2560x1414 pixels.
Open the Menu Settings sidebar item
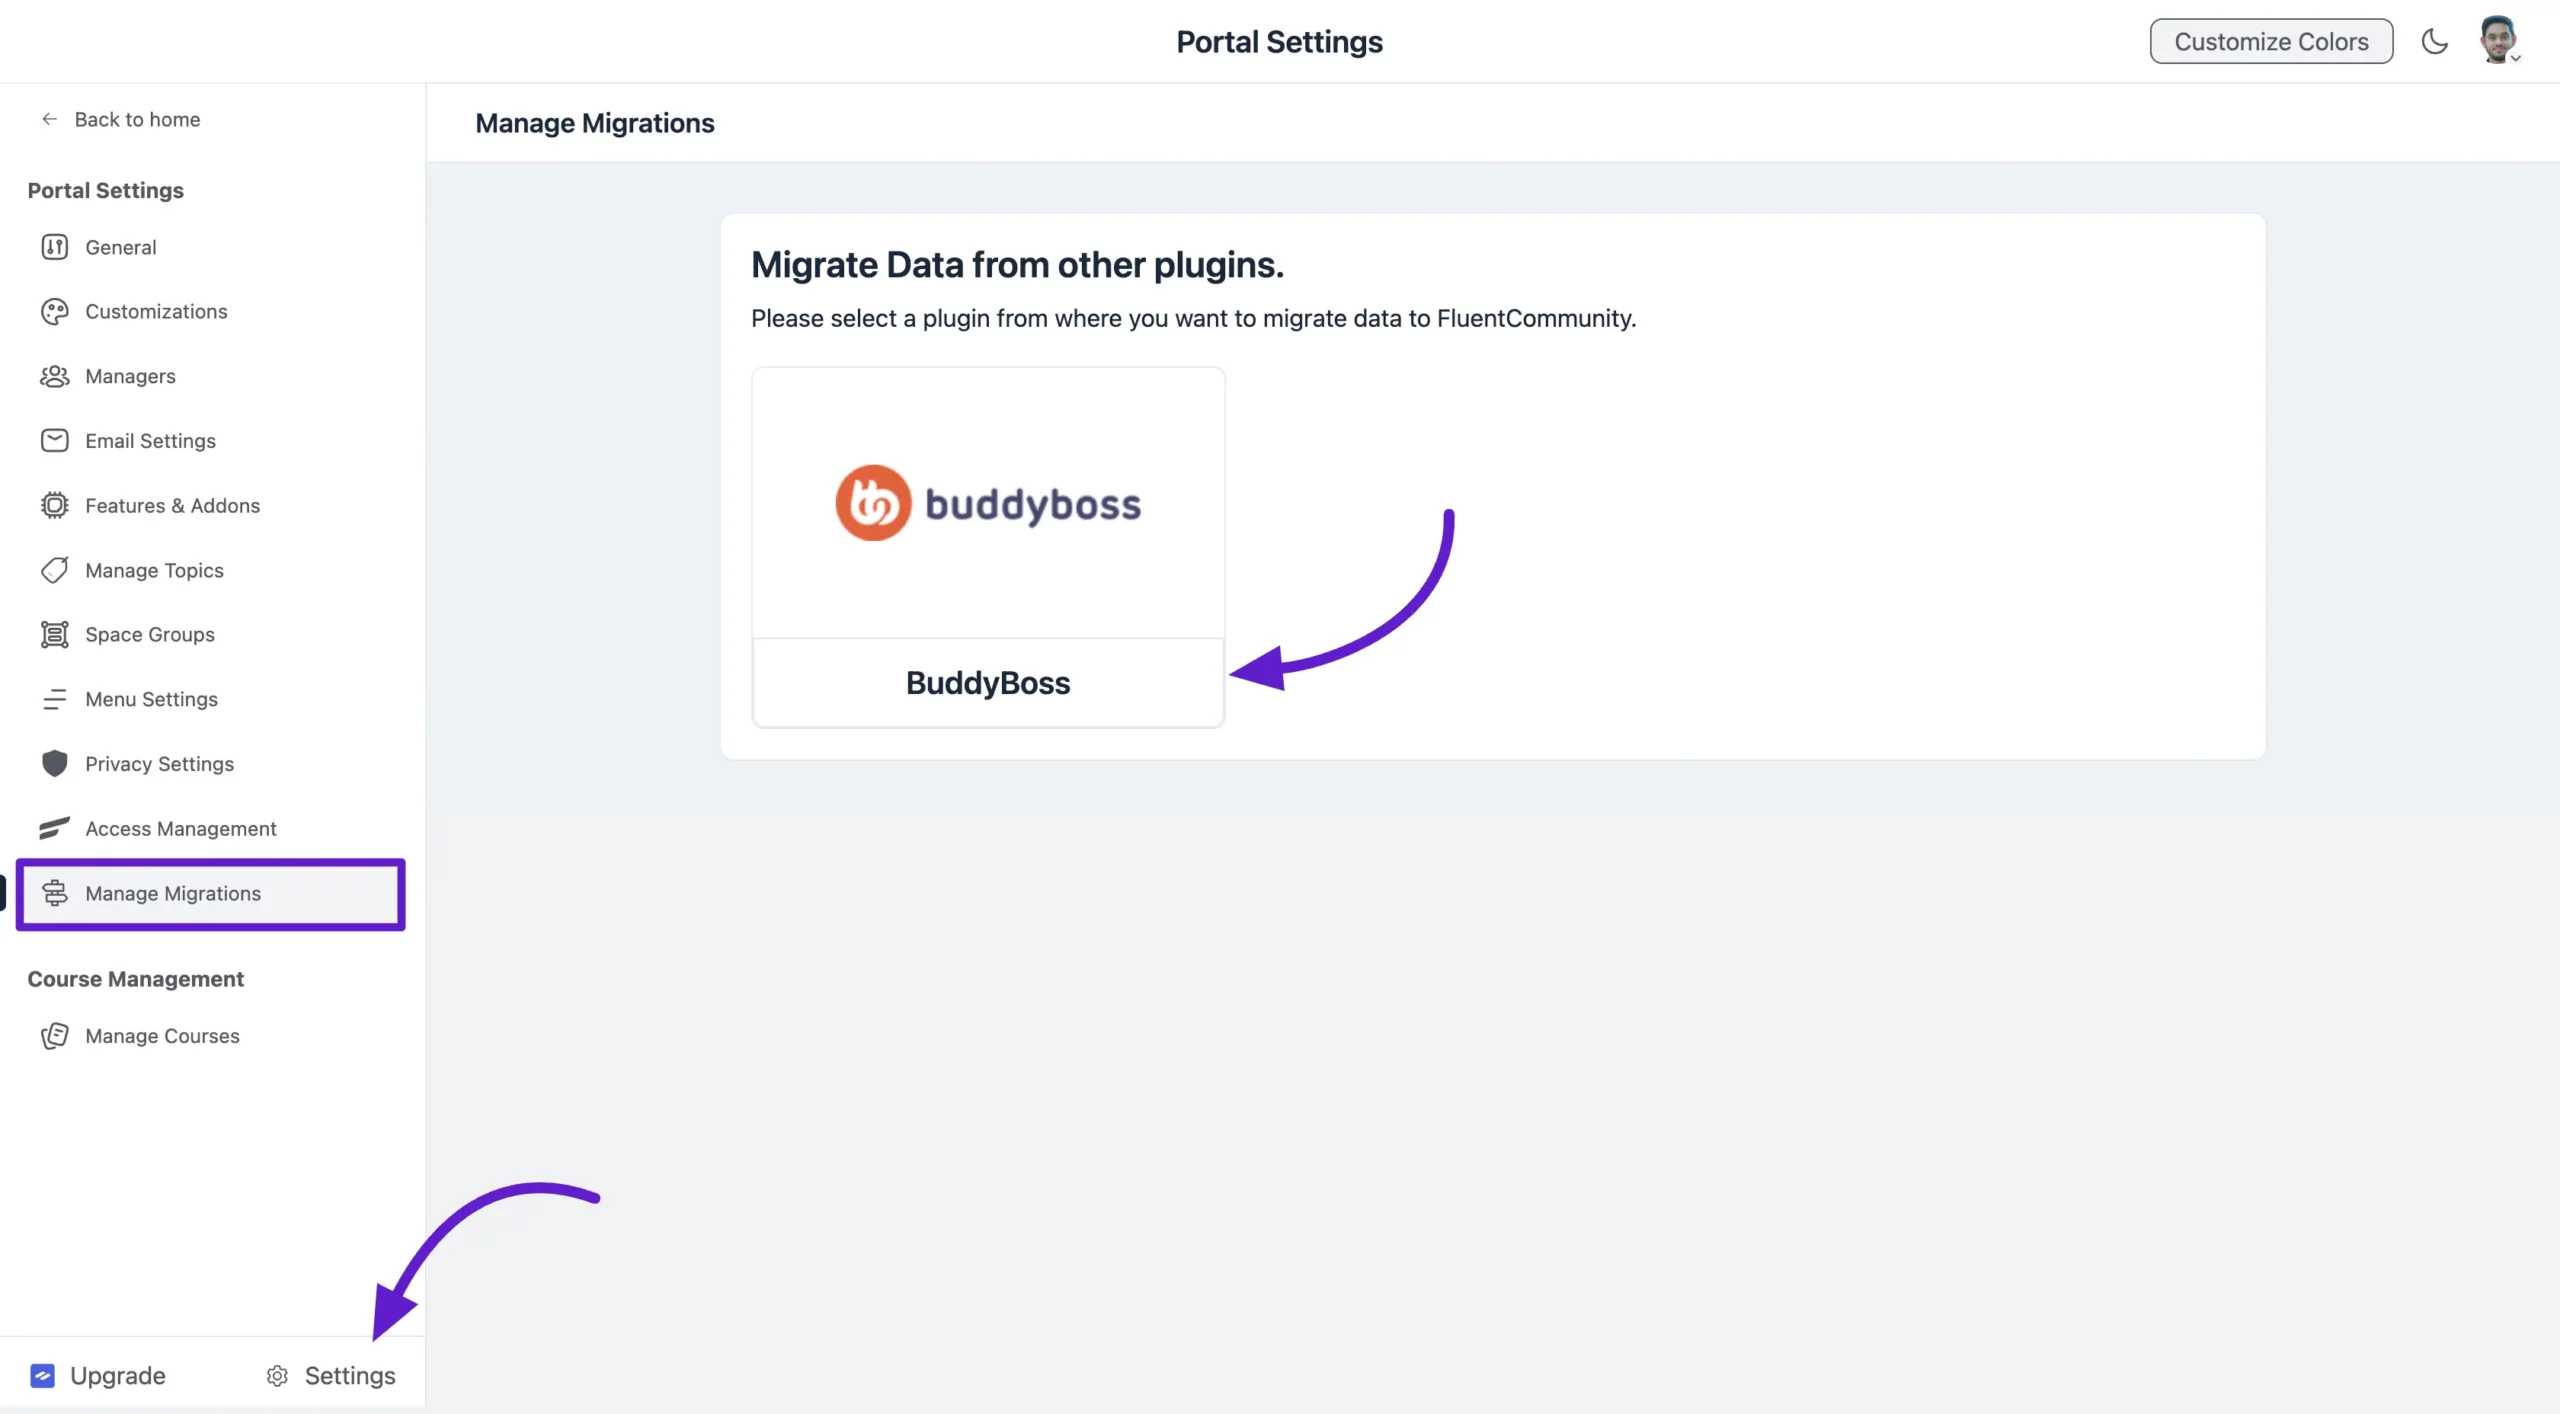[210, 700]
